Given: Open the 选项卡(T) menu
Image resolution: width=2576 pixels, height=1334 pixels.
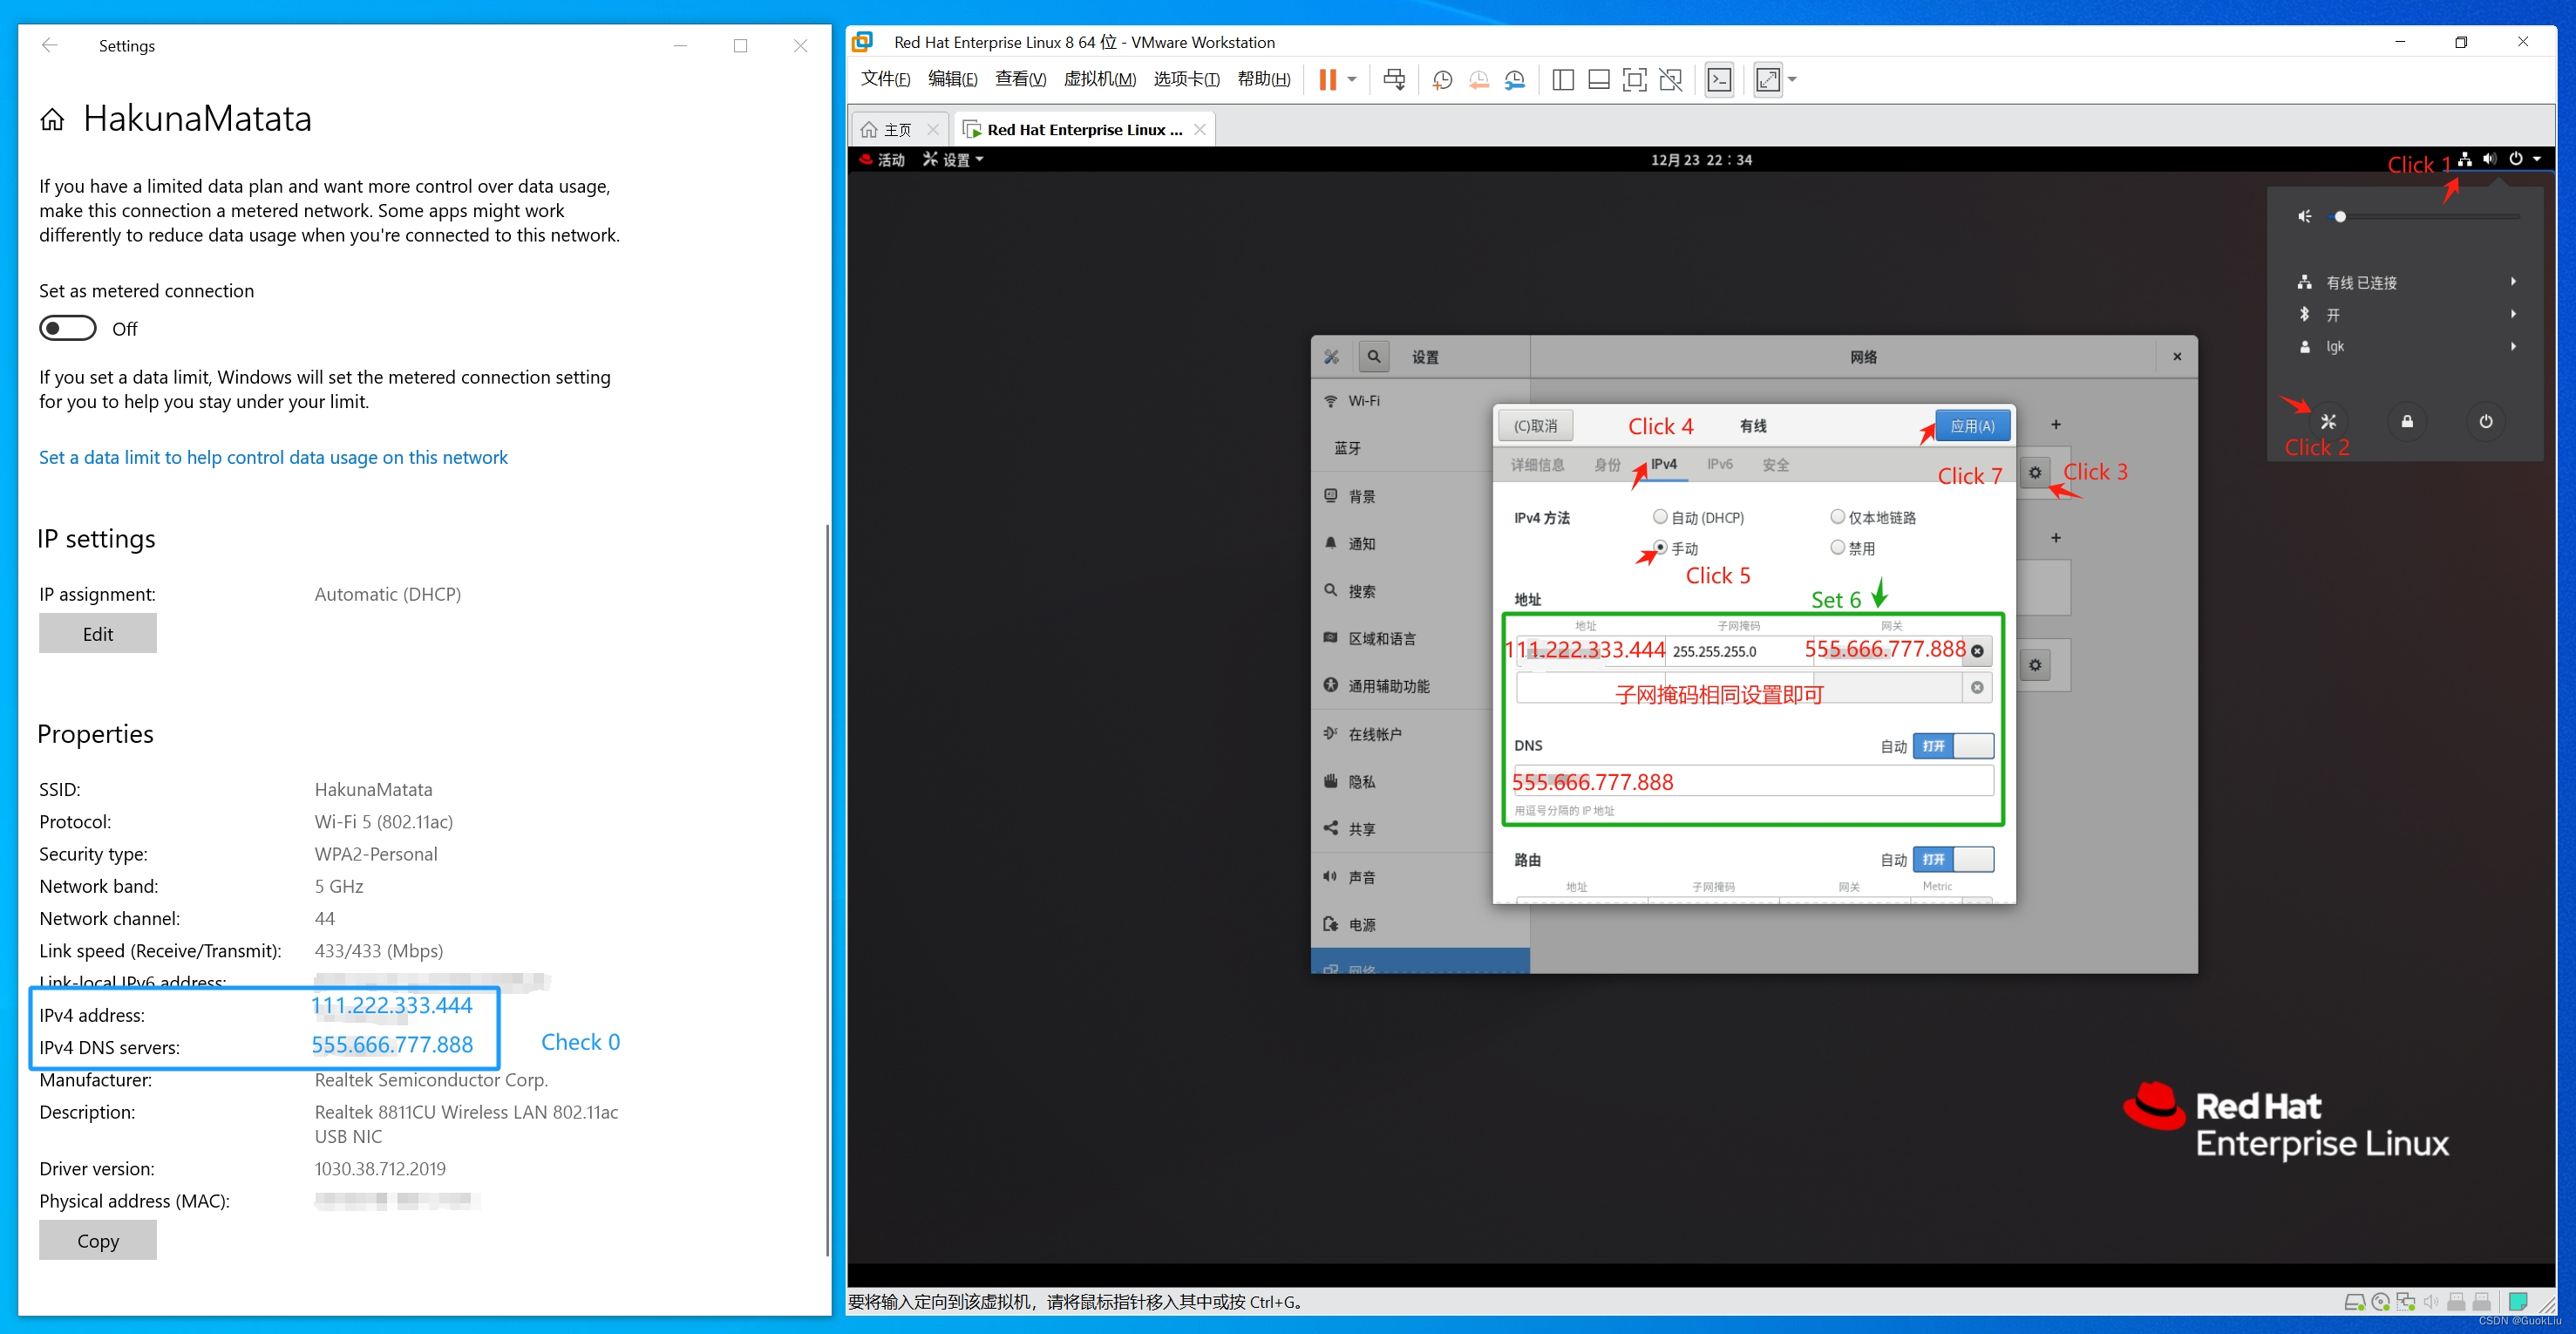Looking at the screenshot, I should (1186, 79).
